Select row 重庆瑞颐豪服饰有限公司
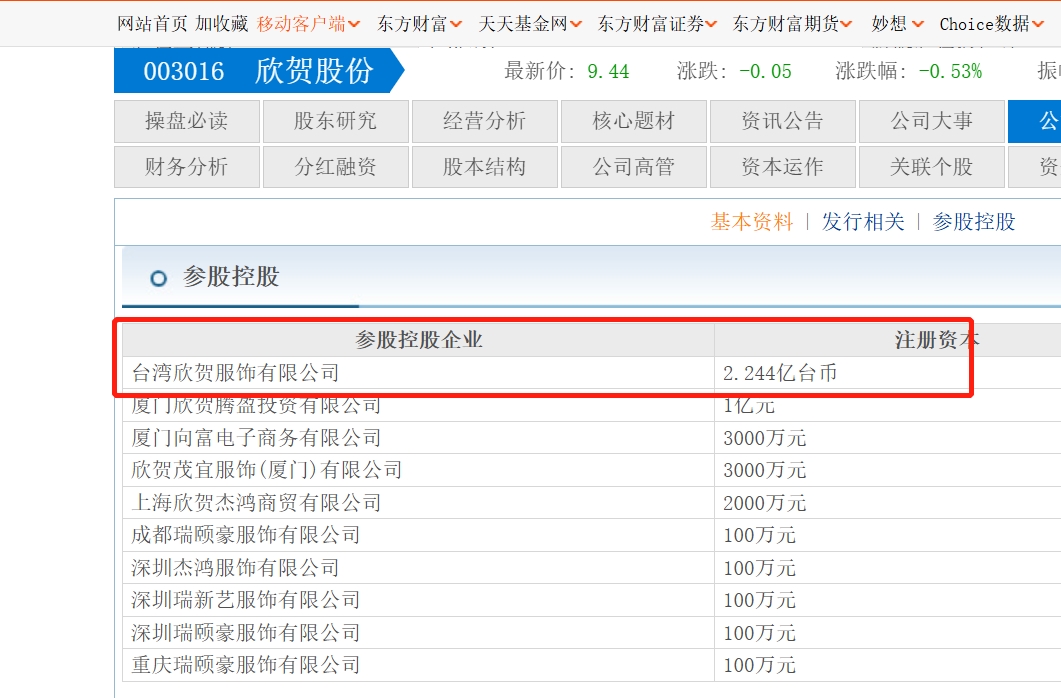 591,665
